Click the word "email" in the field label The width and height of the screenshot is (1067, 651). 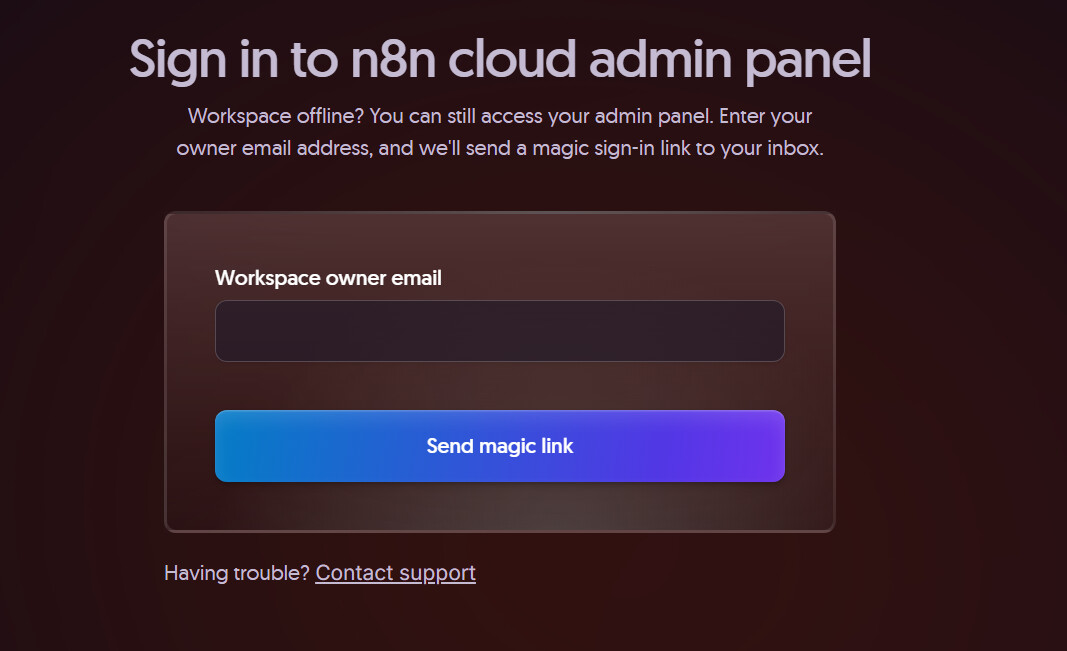point(415,278)
